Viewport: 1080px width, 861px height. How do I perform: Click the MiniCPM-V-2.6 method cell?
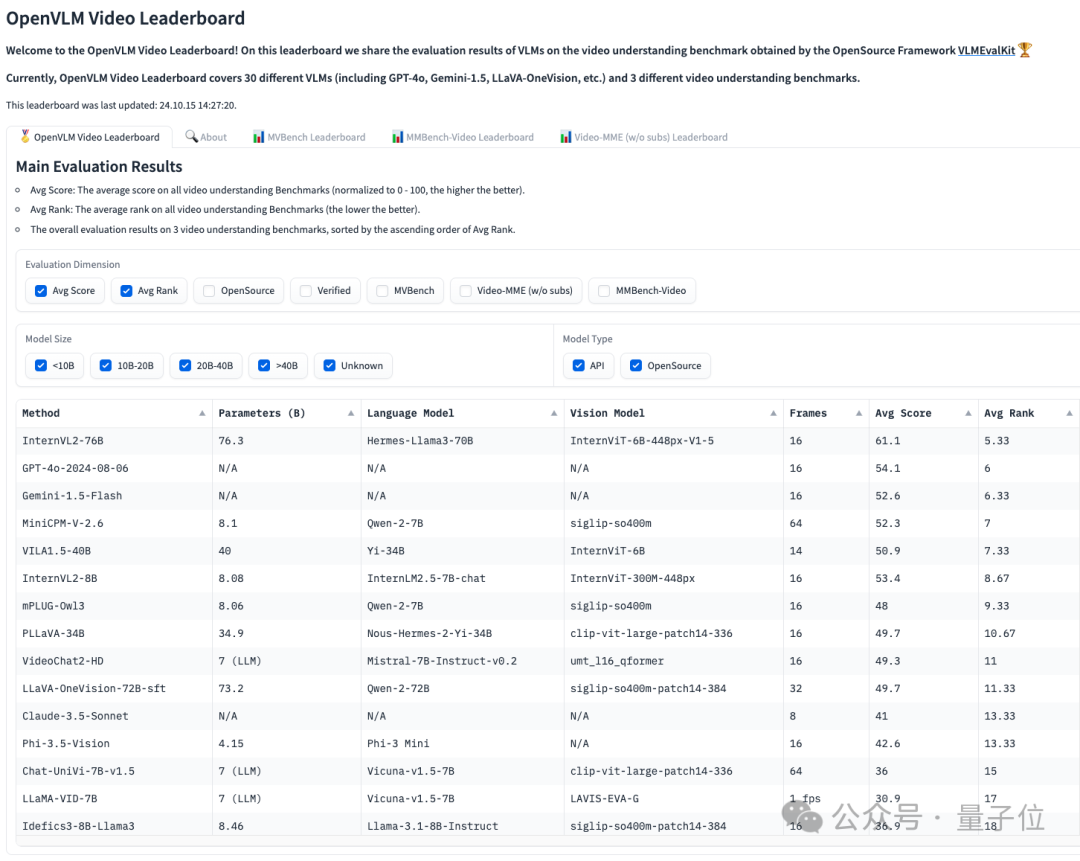click(x=114, y=523)
